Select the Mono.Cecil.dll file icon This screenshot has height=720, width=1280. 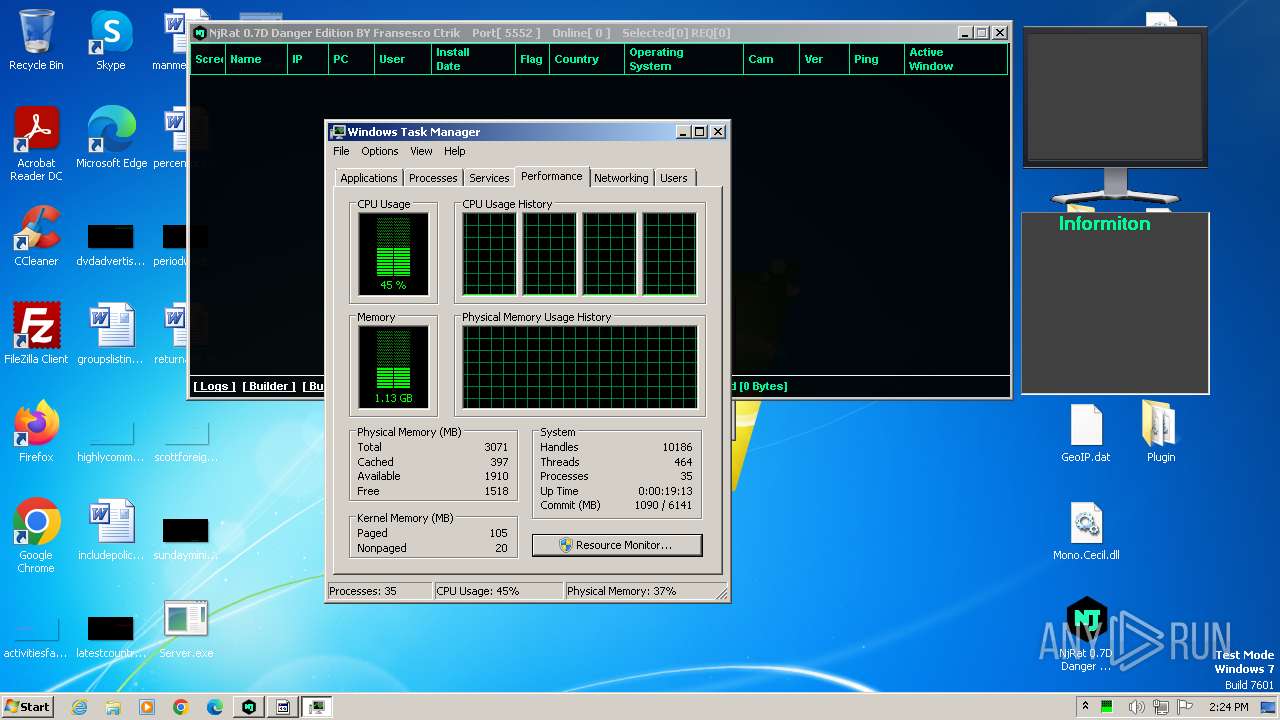tap(1086, 532)
